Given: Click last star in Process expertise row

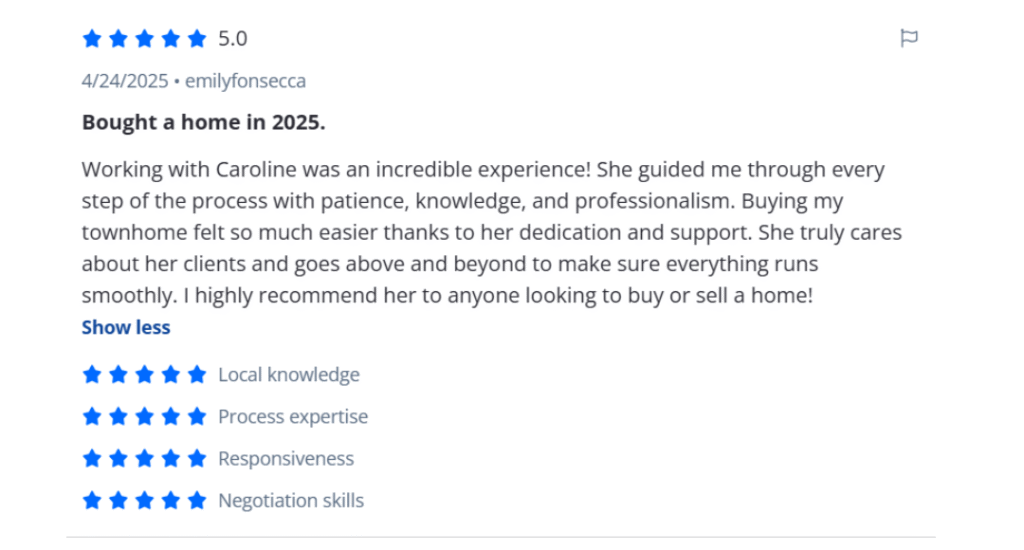Looking at the screenshot, I should coord(197,417).
